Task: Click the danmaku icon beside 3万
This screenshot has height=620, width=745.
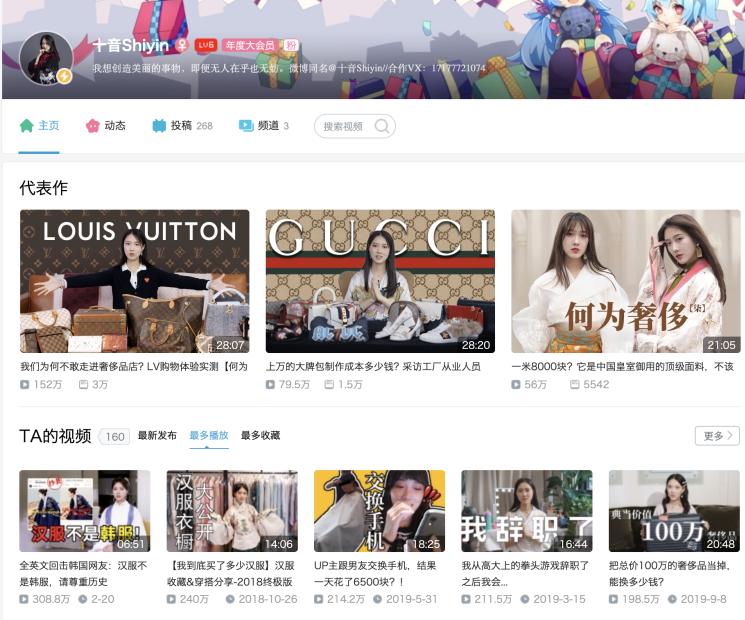Action: pyautogui.click(x=83, y=384)
